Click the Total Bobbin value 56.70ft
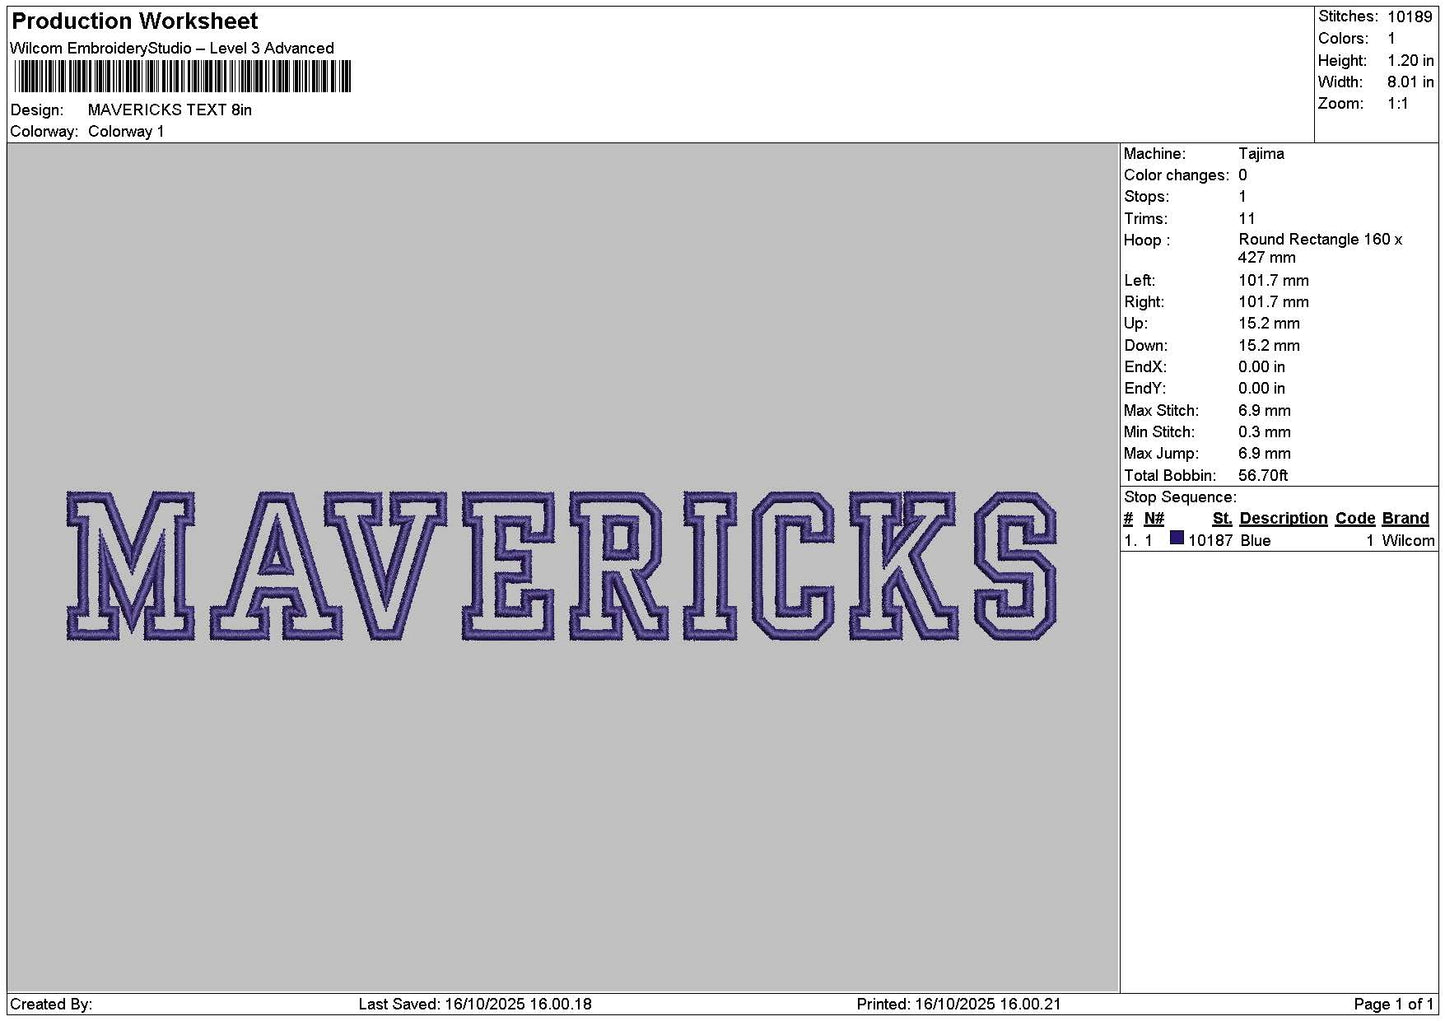 tap(1263, 476)
